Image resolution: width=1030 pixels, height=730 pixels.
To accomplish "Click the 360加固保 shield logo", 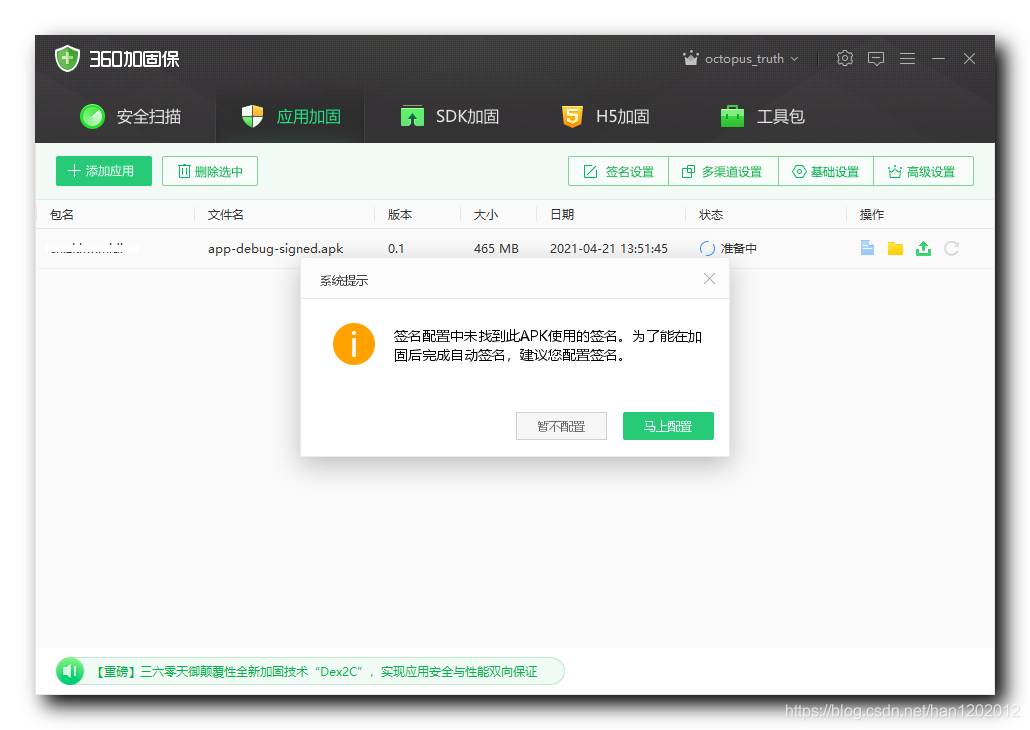I will (x=67, y=58).
